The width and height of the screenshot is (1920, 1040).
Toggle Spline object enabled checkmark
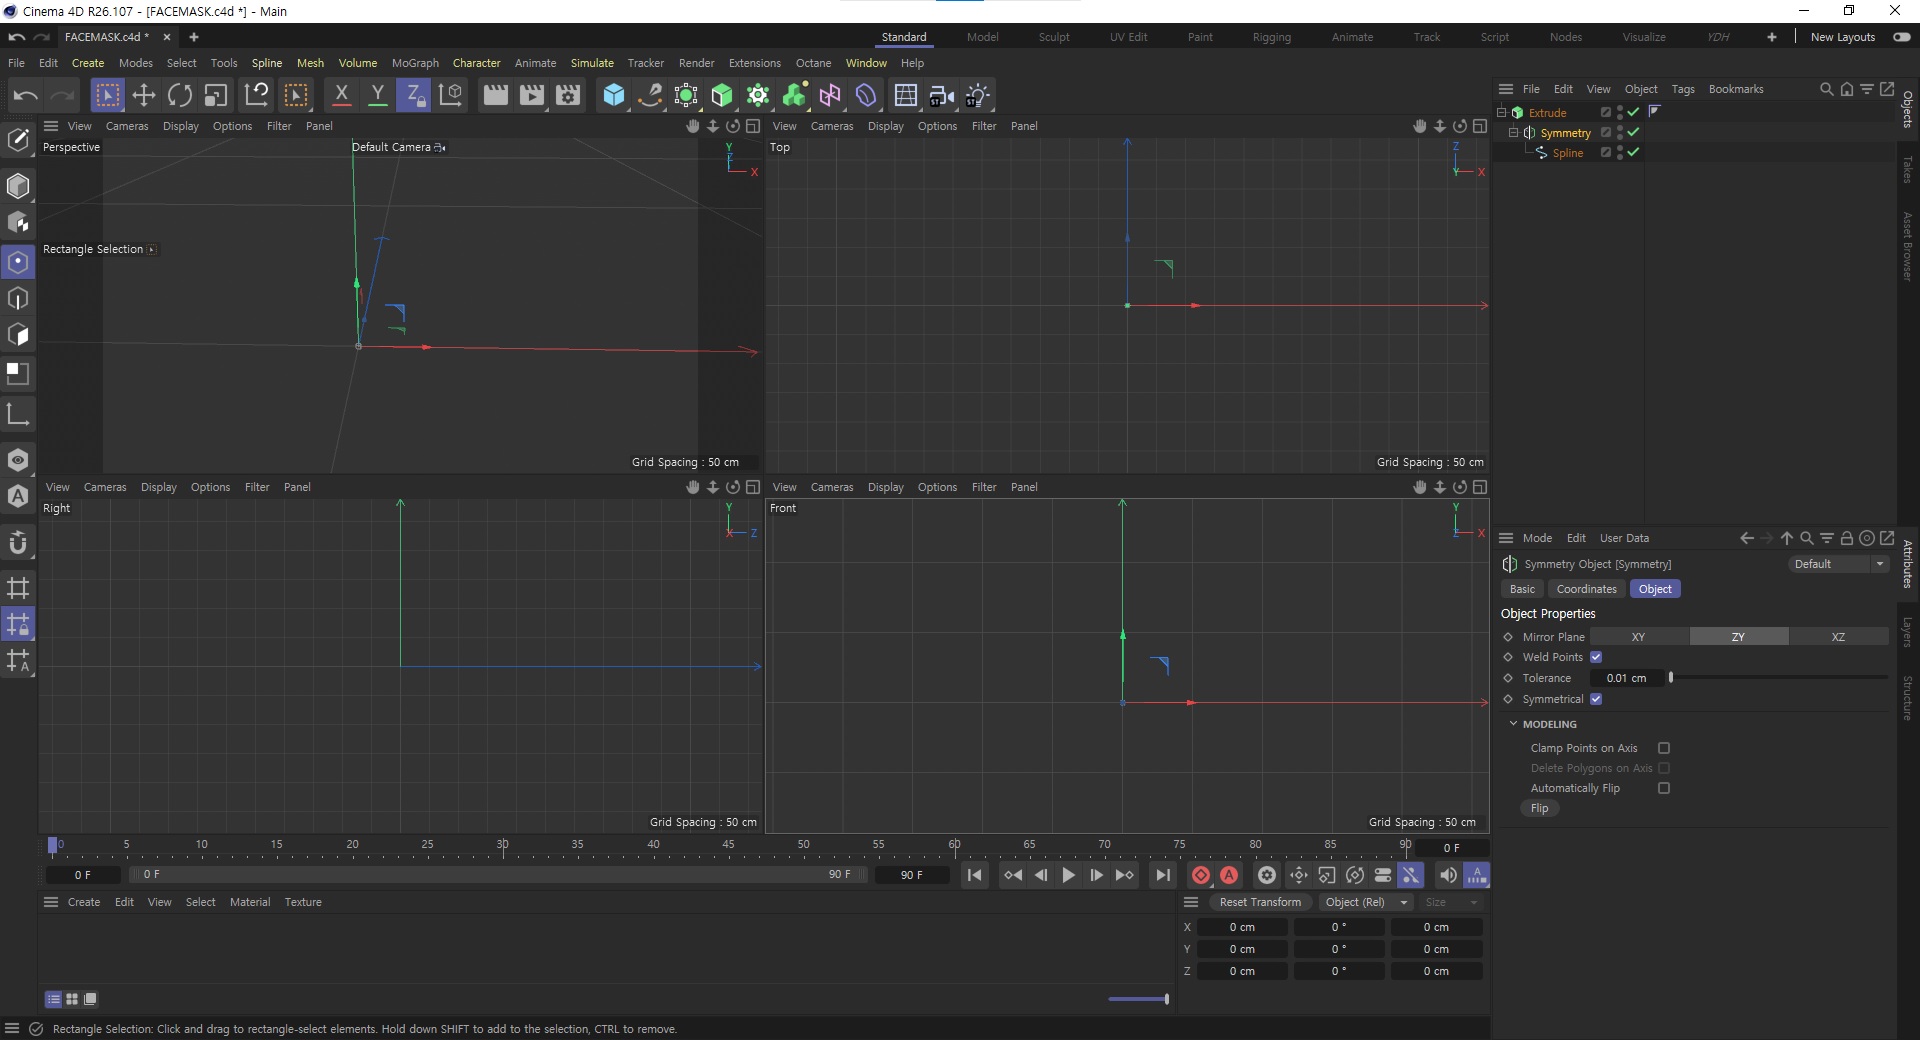[x=1633, y=153]
